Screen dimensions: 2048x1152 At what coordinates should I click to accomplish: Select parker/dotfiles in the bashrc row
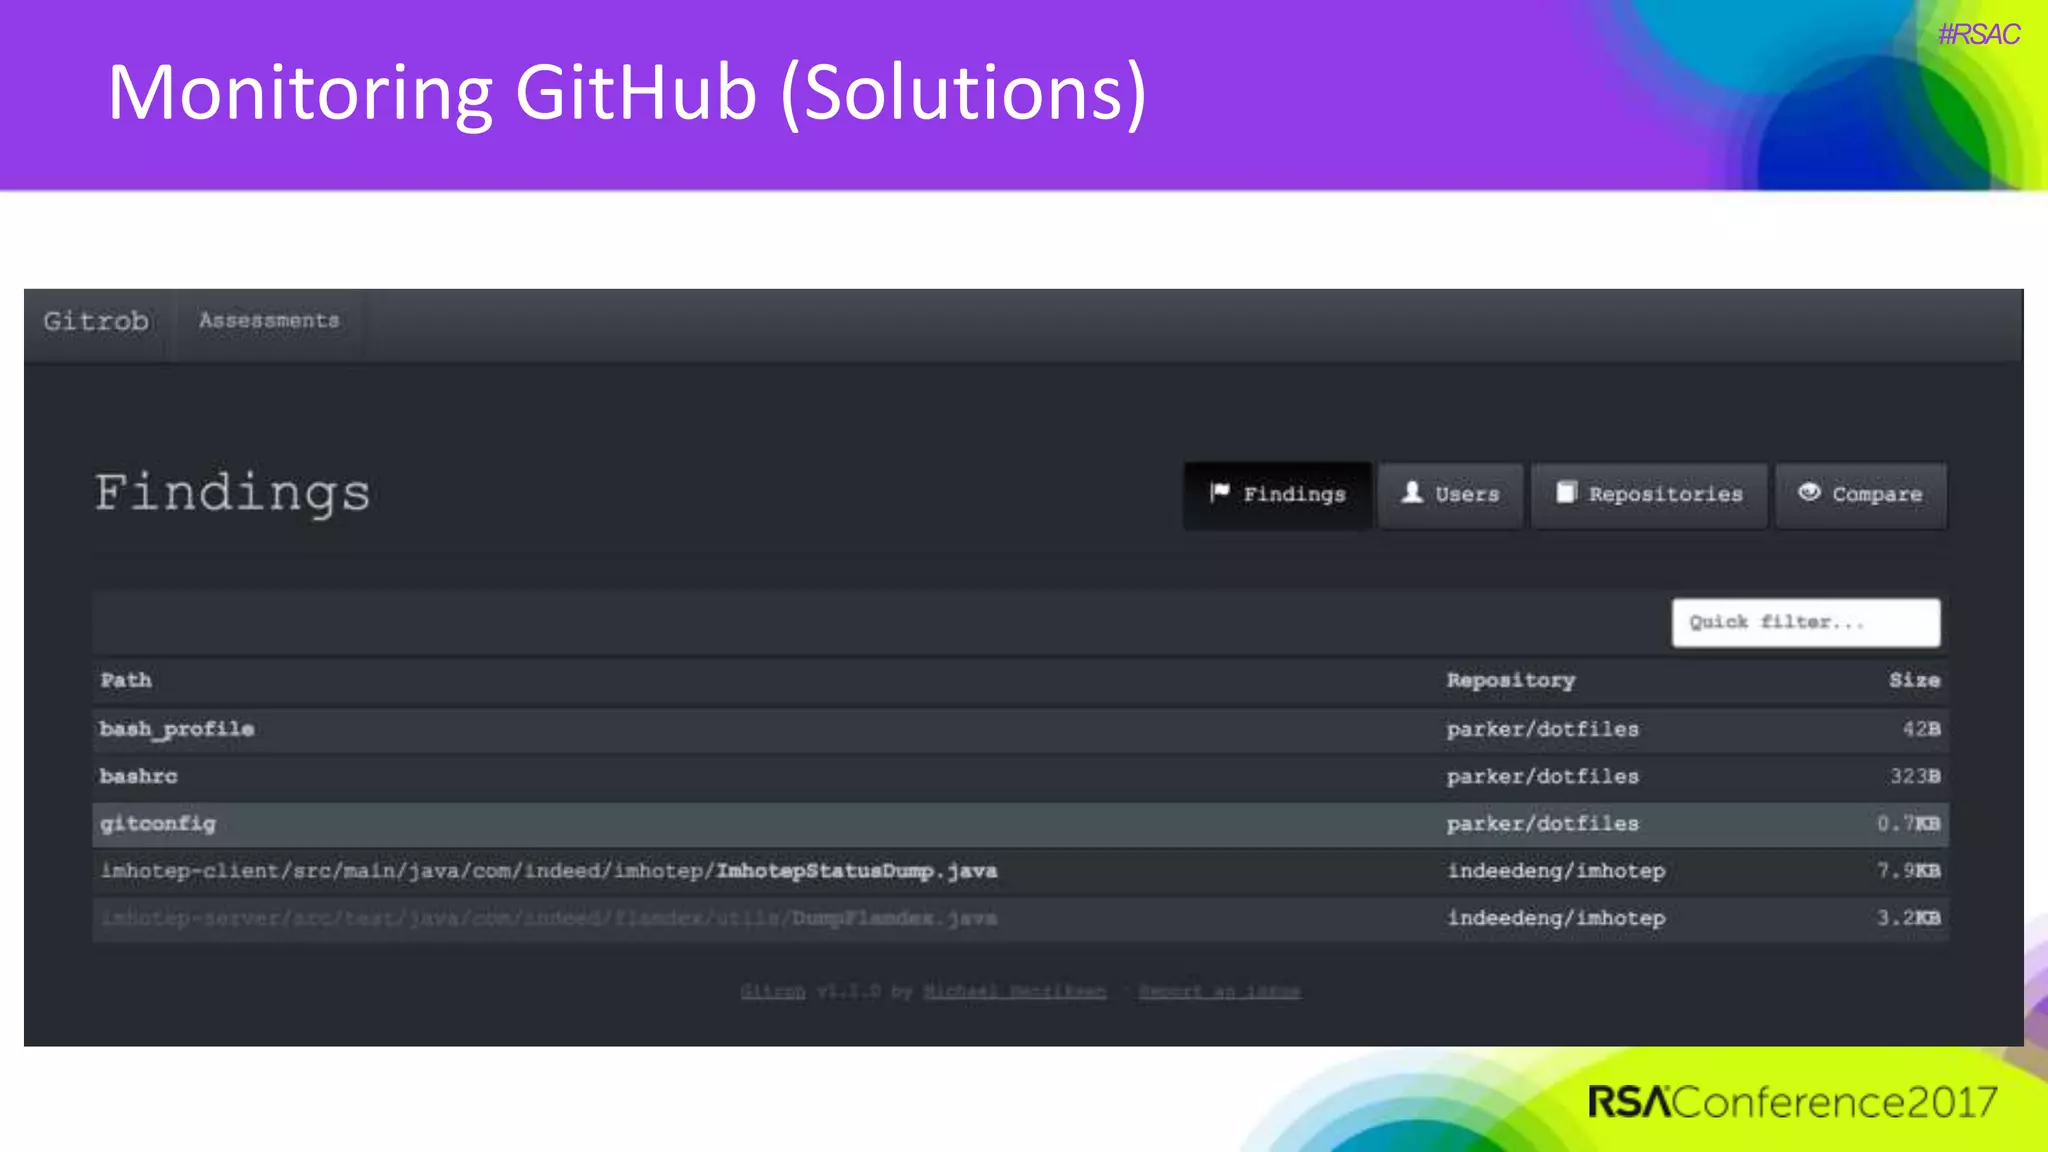(1542, 776)
